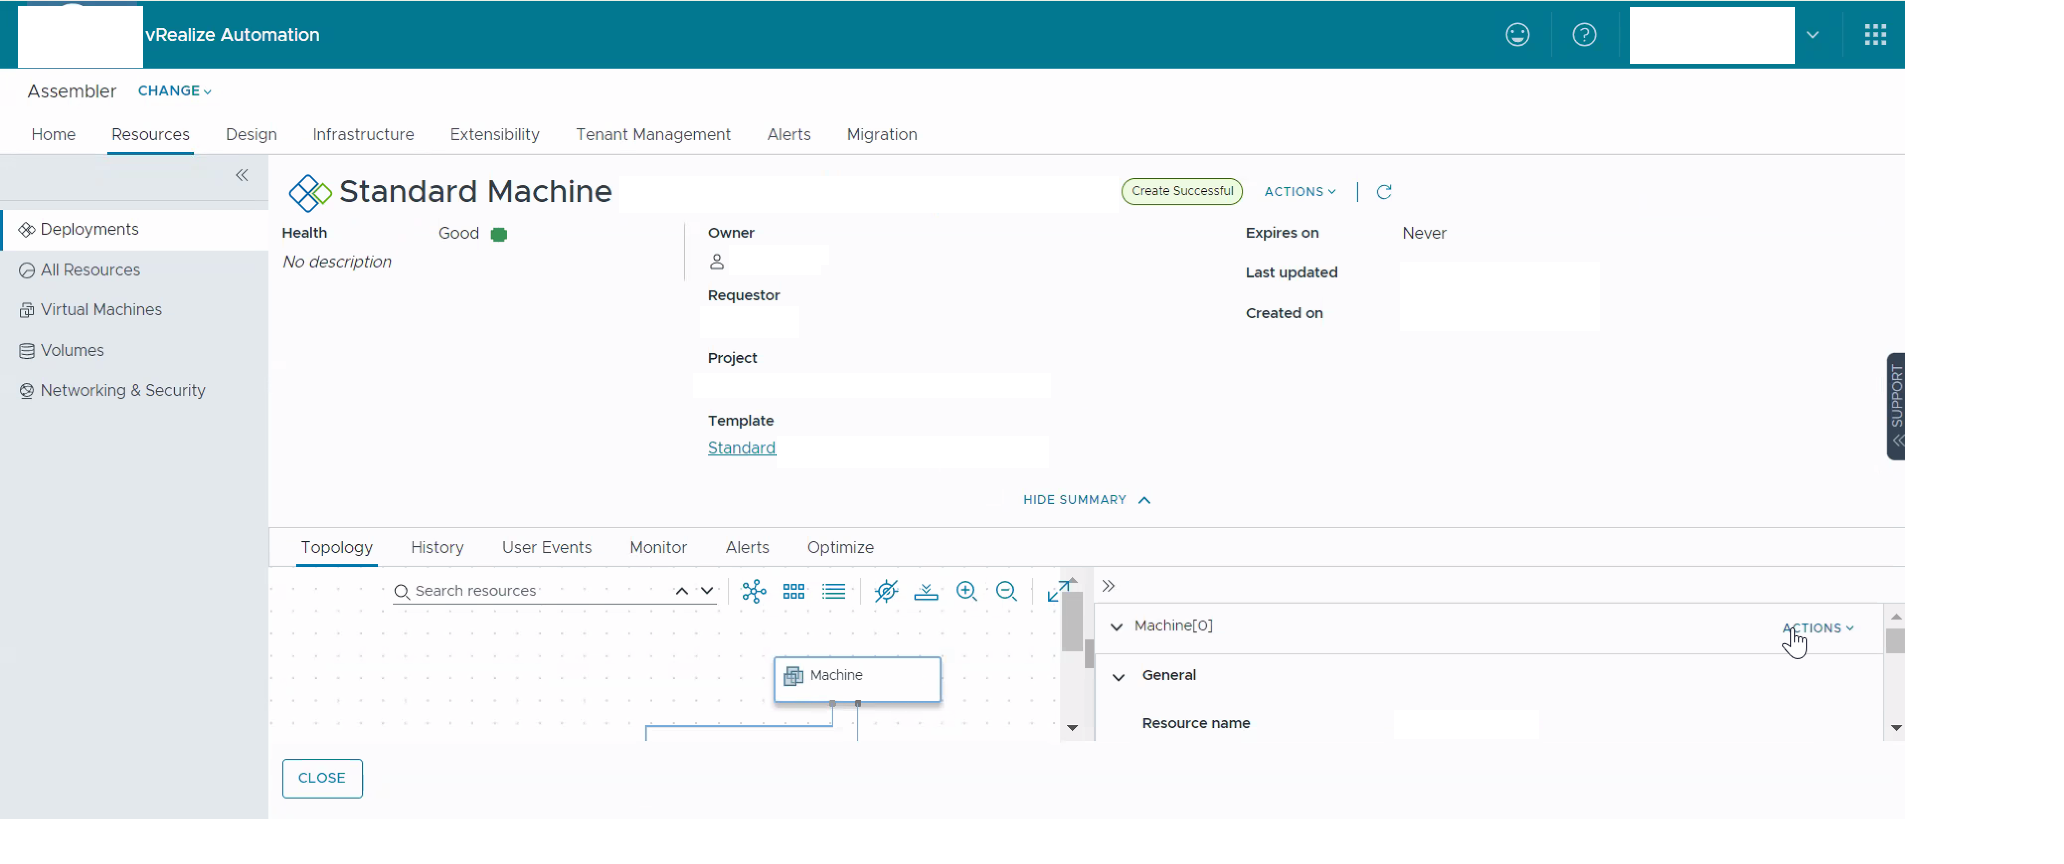Open deployment ACTIONS dropdown near Create Successful
This screenshot has height=864, width=2064.
1299,192
